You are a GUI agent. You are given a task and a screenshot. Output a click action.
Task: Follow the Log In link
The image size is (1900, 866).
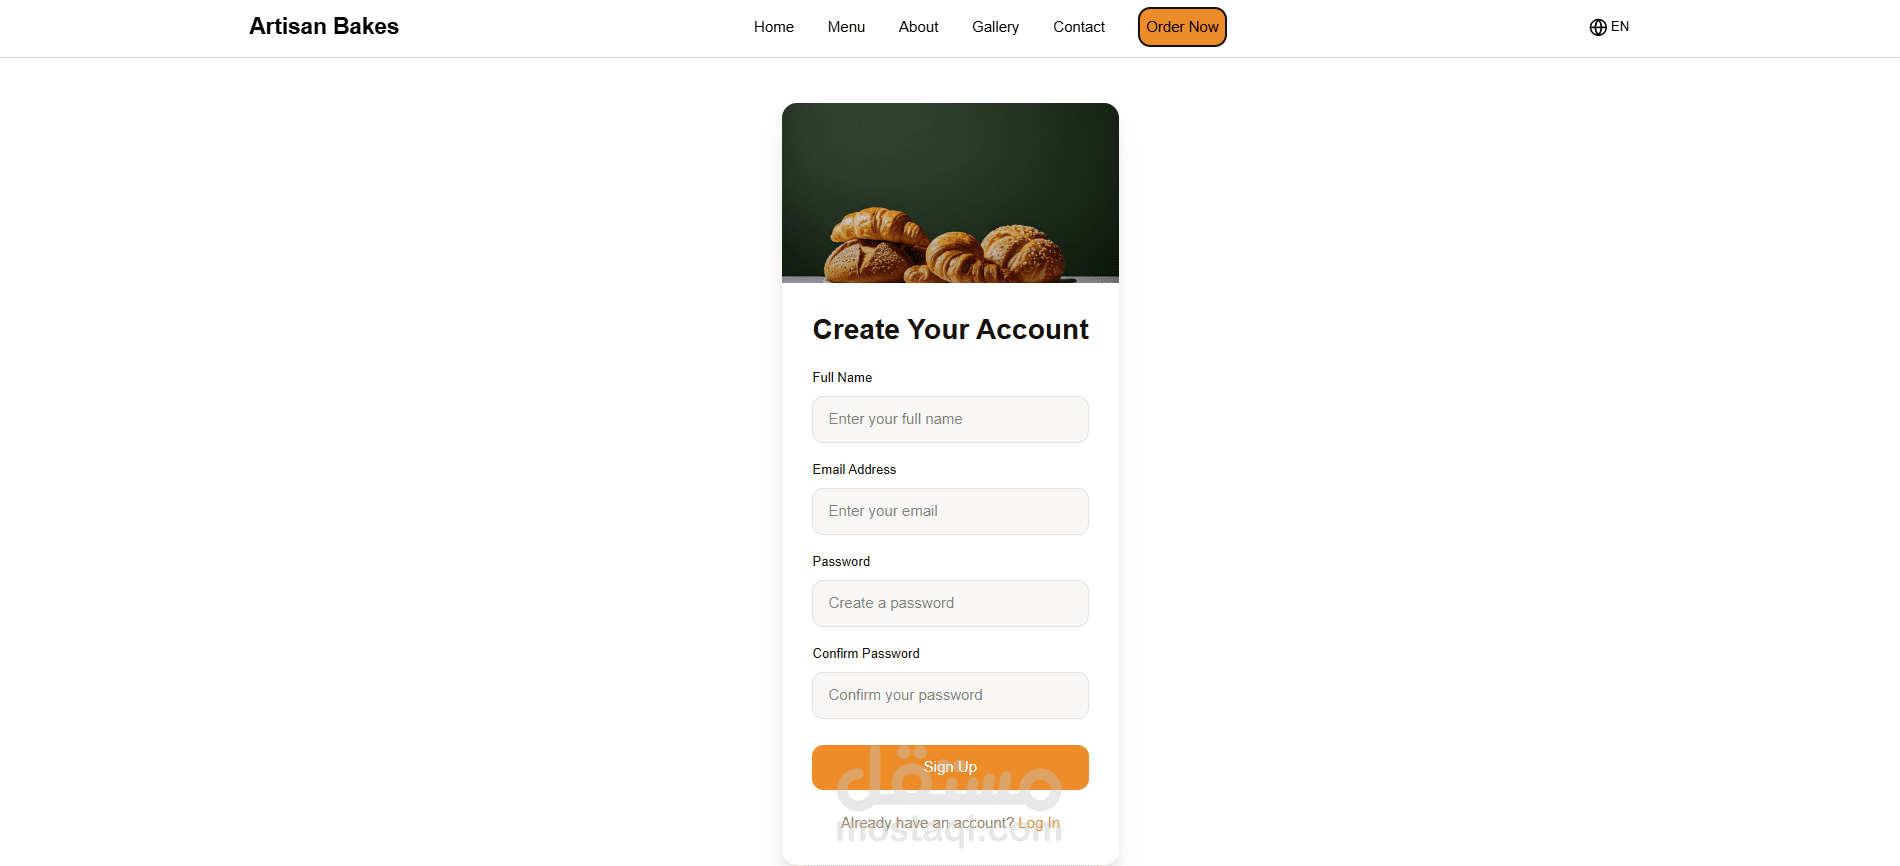coord(1039,823)
